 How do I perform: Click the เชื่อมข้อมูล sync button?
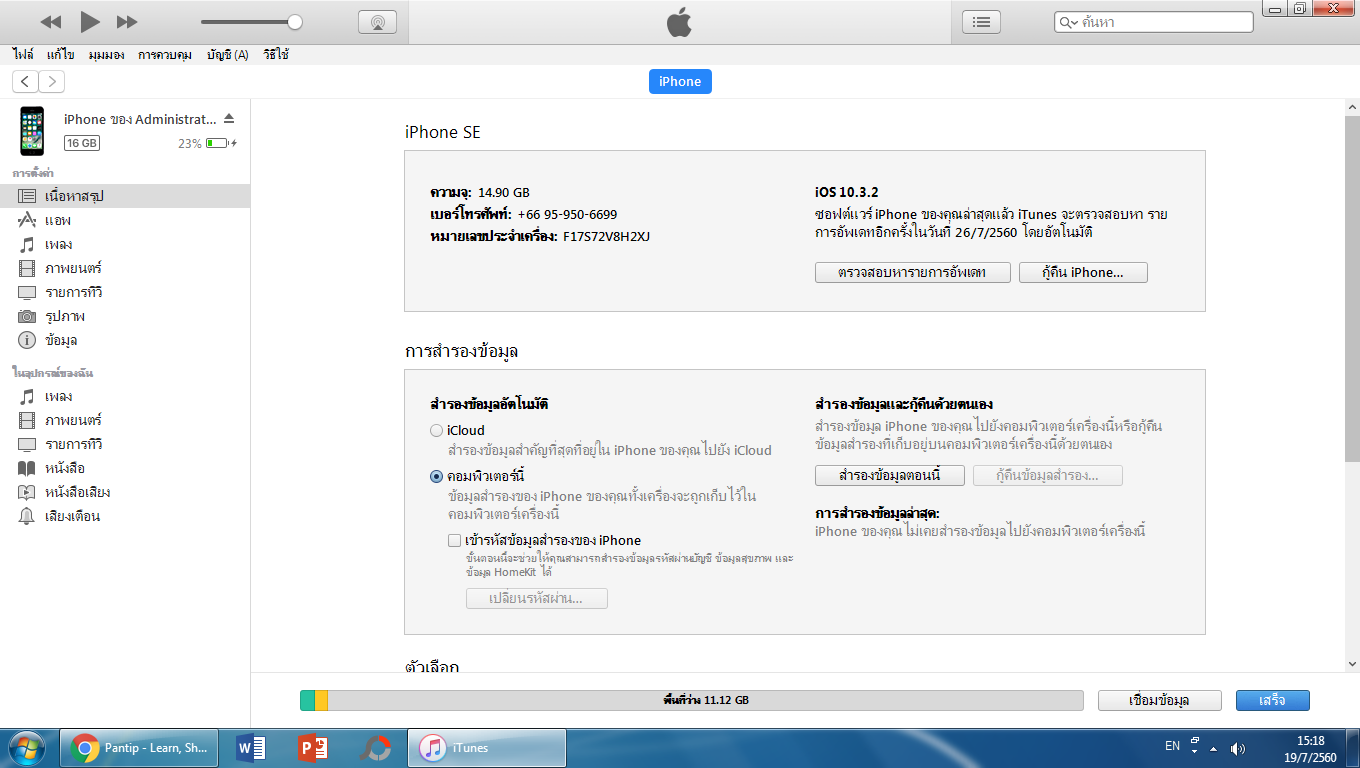[1159, 700]
